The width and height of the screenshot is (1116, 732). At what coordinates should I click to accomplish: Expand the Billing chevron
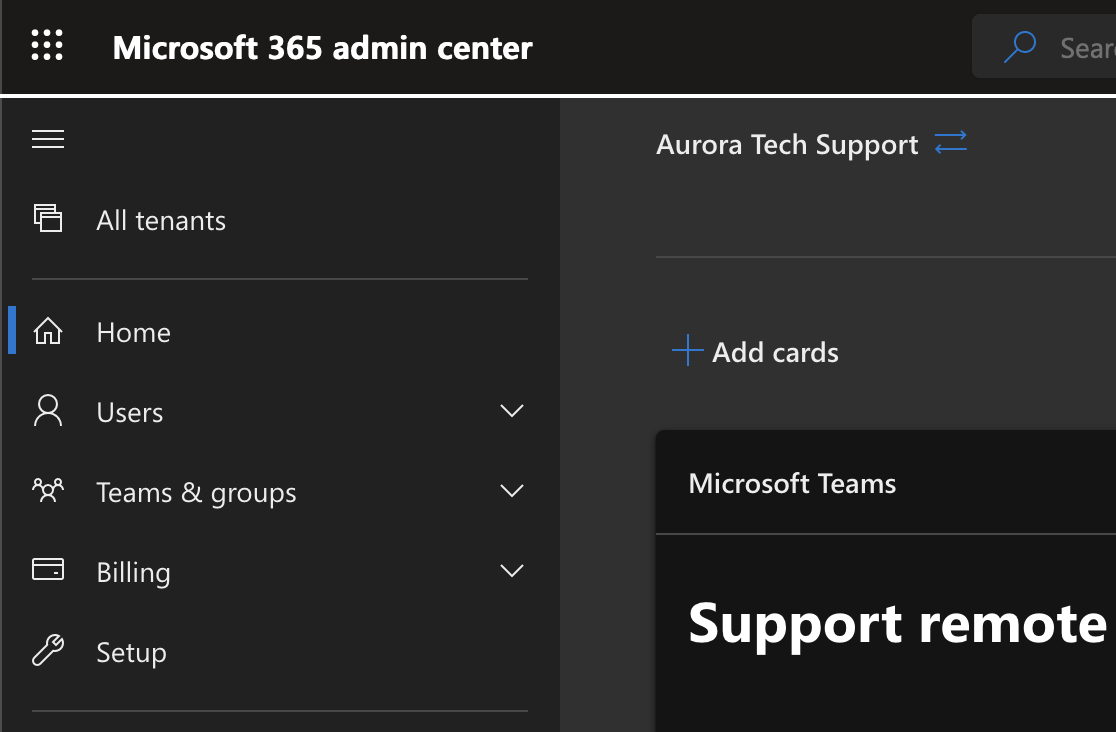[512, 570]
